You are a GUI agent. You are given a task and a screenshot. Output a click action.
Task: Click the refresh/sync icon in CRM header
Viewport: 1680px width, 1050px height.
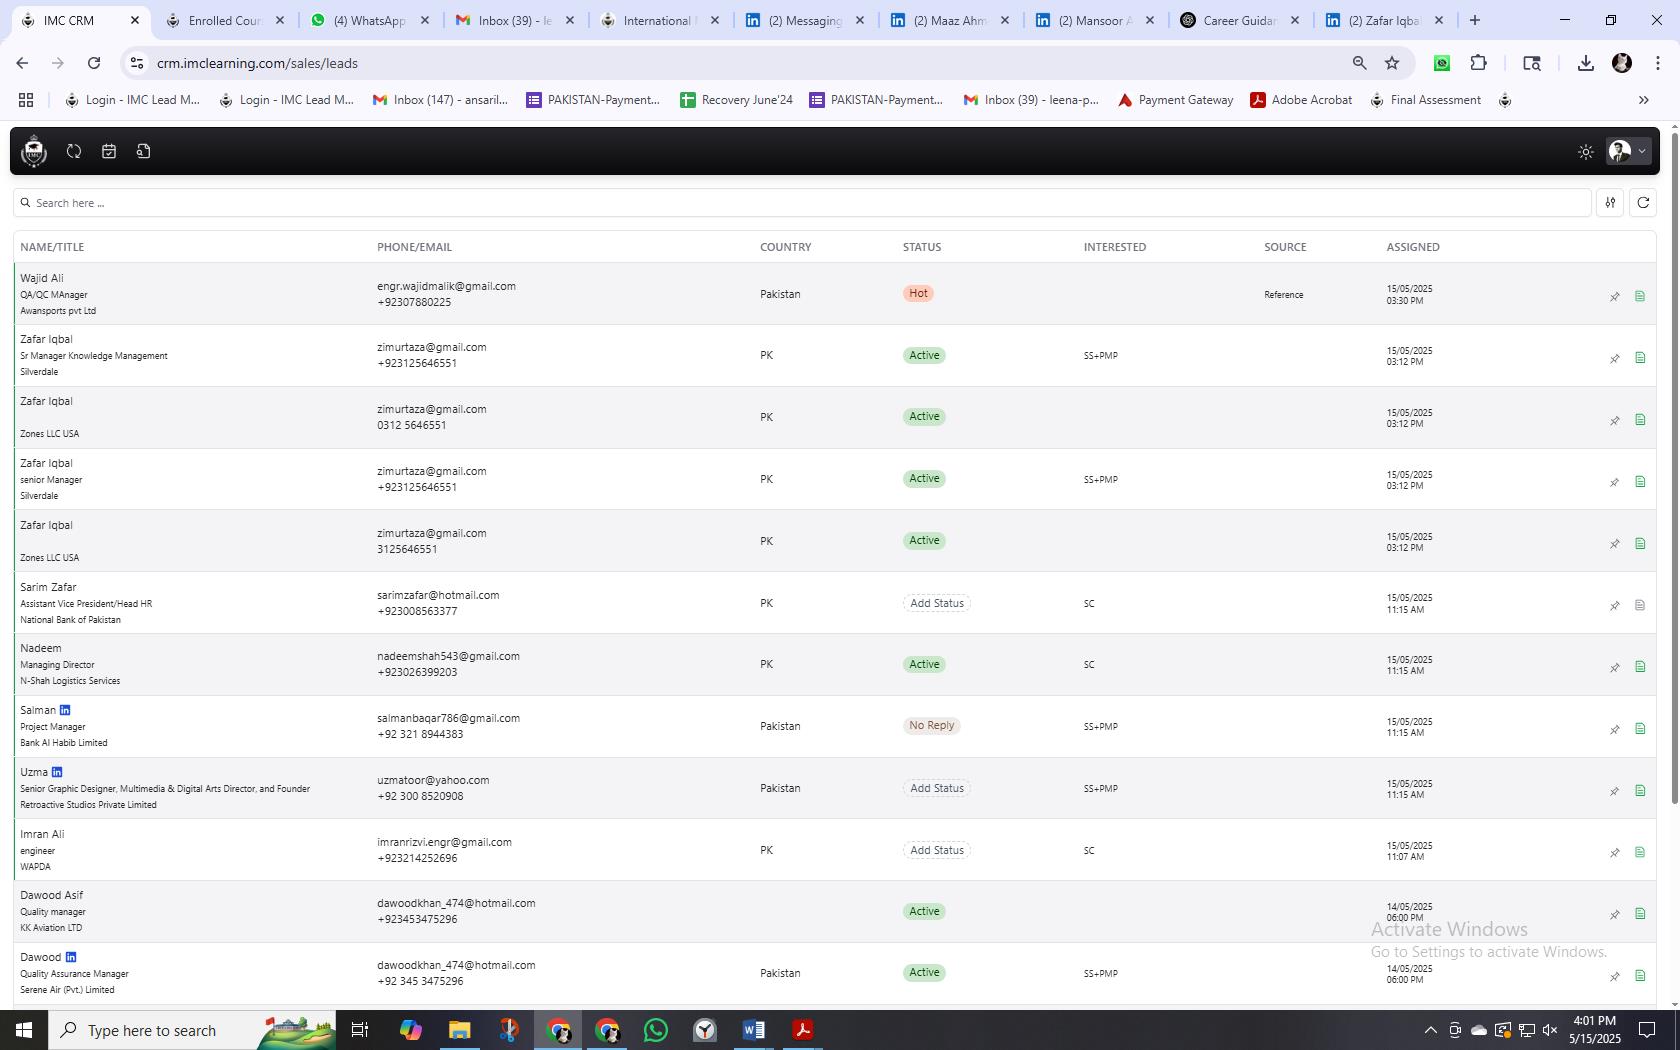point(74,151)
